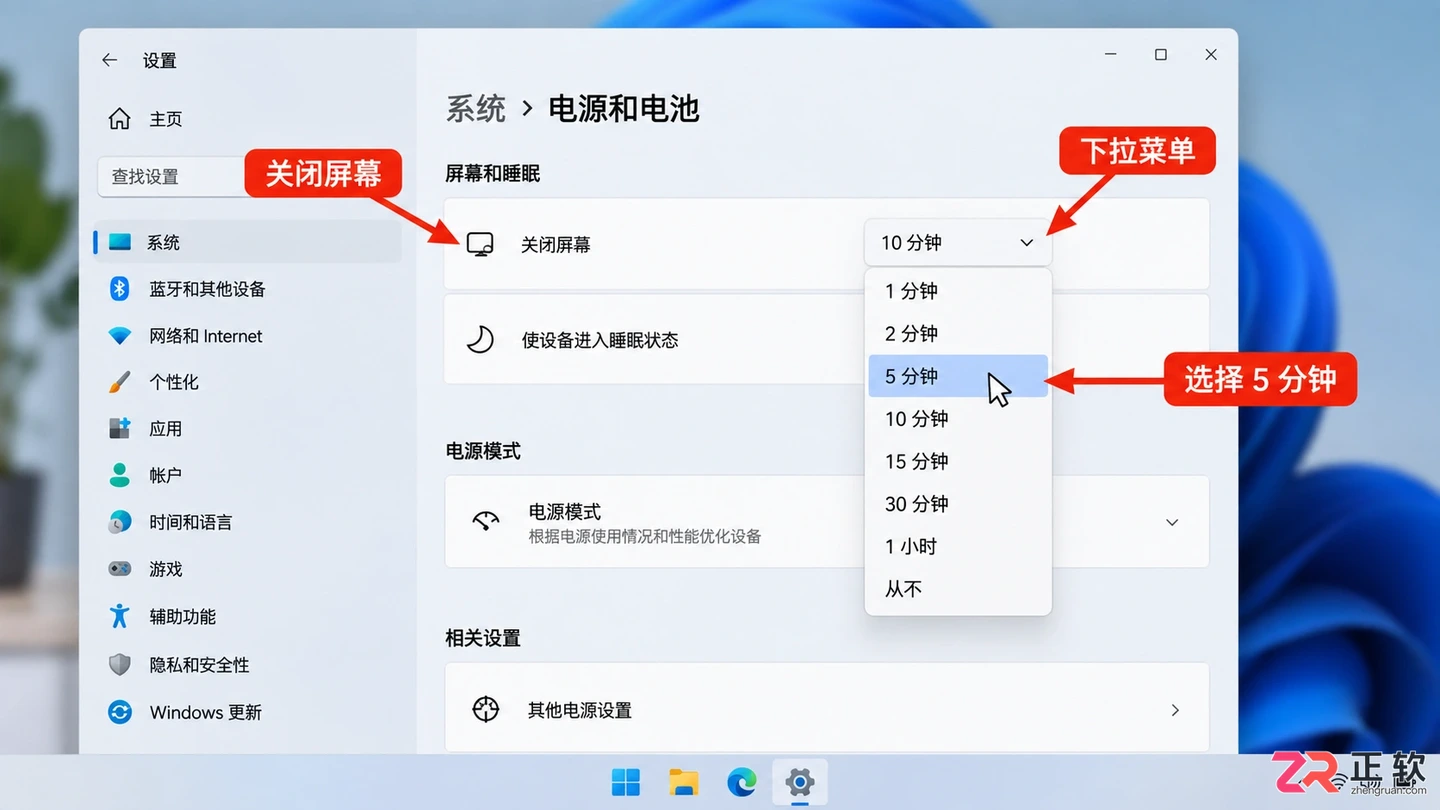Open 其他电源设置 right chevron
1440x810 pixels.
coord(1175,710)
